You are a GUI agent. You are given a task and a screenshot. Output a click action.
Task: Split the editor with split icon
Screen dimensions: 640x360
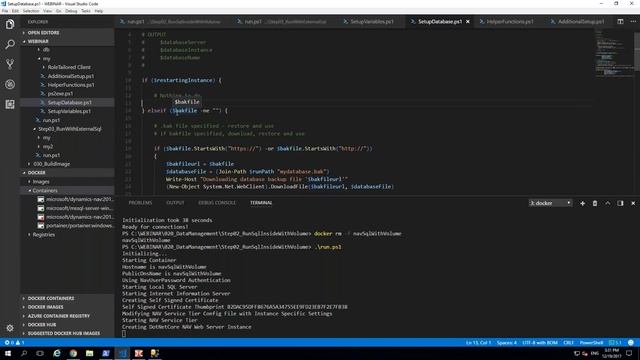(620, 22)
